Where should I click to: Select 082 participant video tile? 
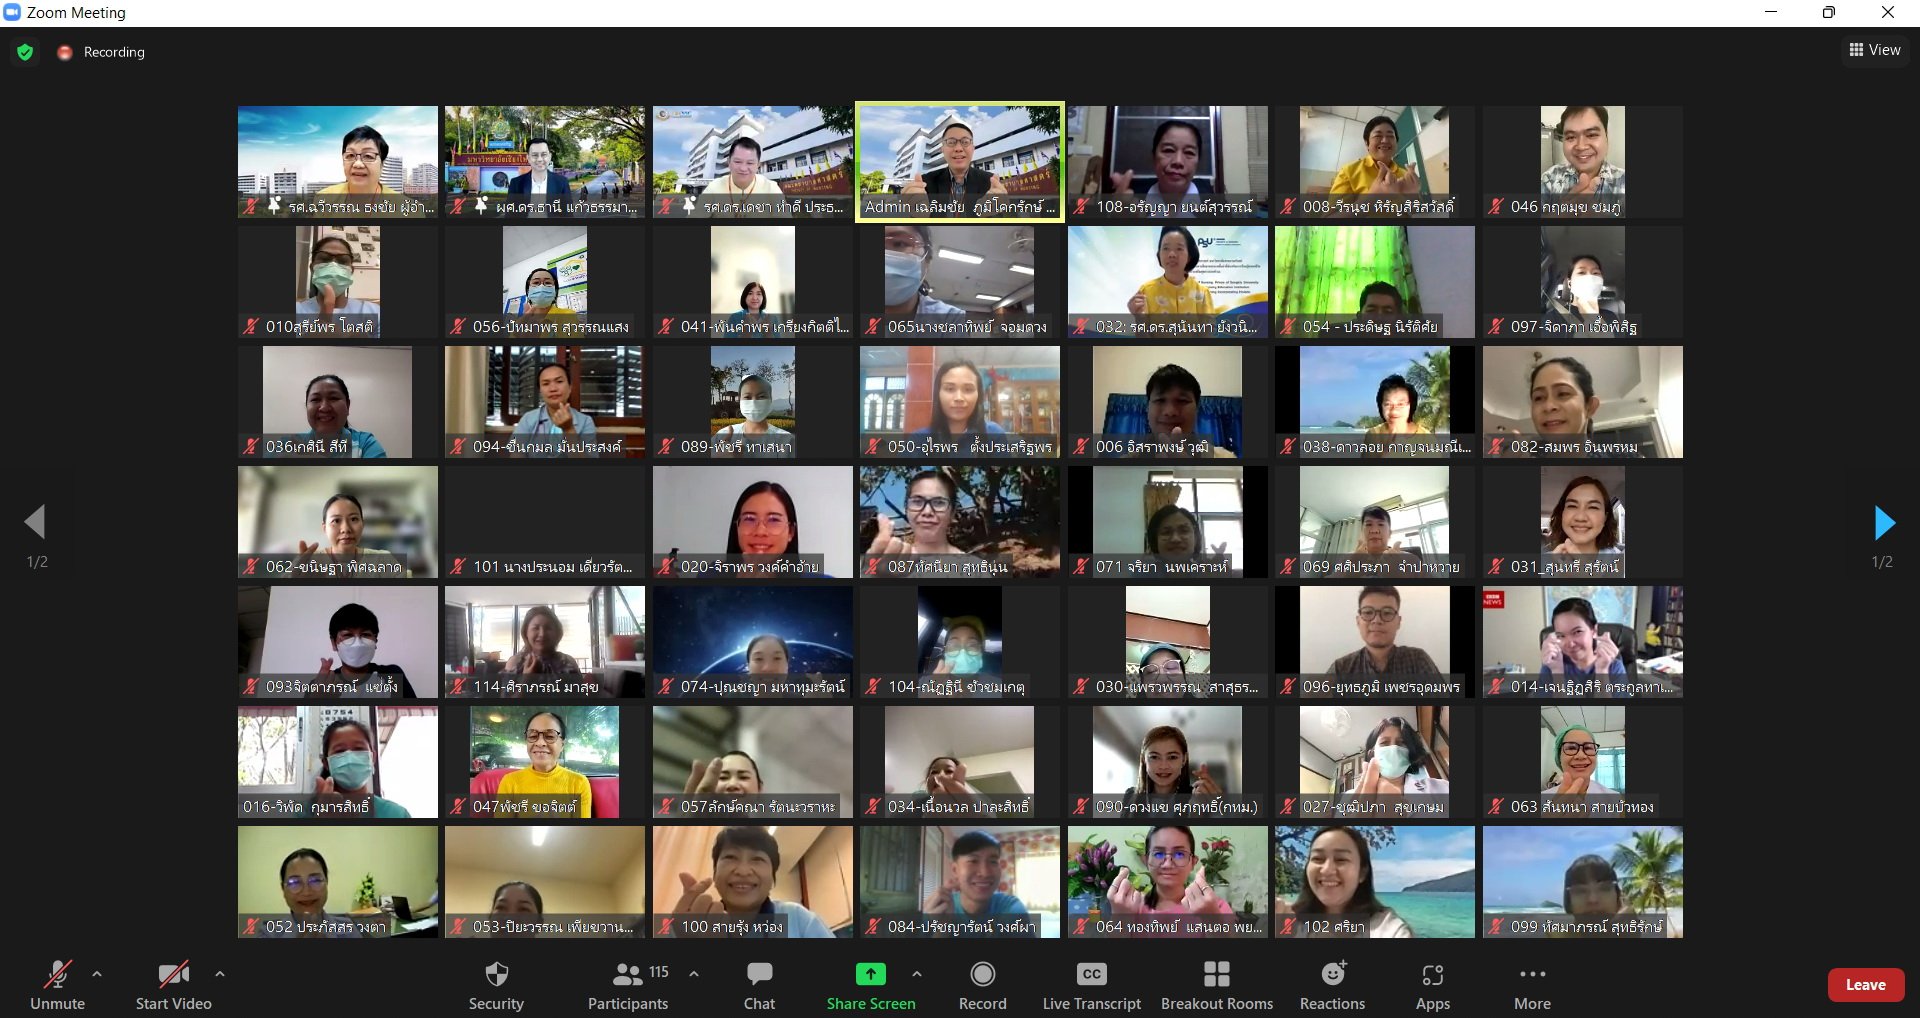(x=1583, y=402)
